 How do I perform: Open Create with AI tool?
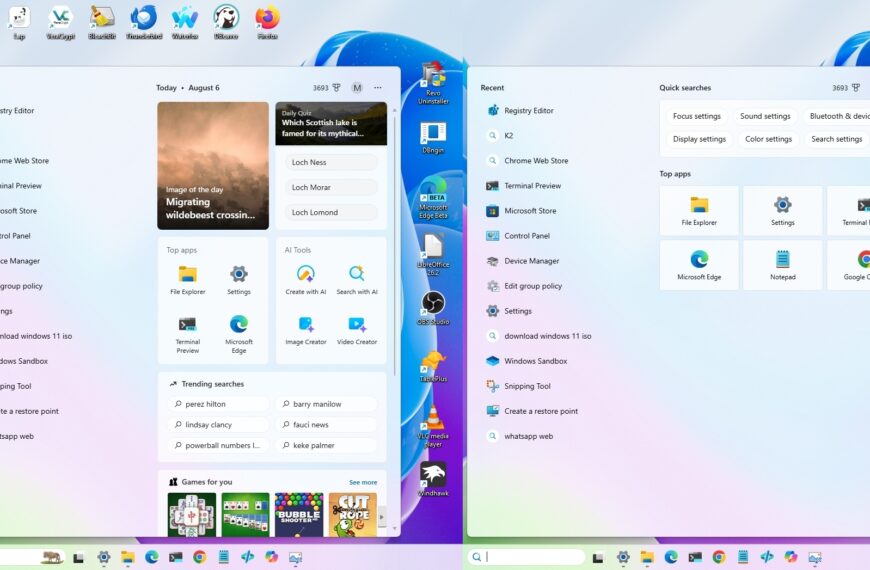[x=306, y=280]
